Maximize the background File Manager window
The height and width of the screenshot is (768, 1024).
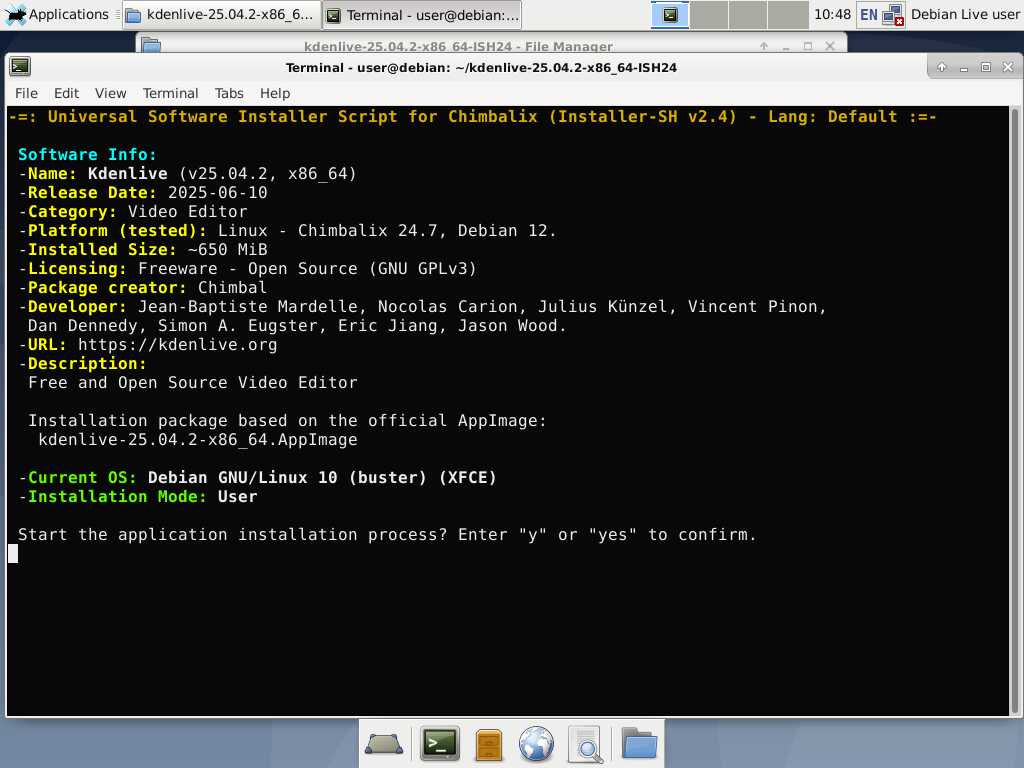tap(808, 46)
